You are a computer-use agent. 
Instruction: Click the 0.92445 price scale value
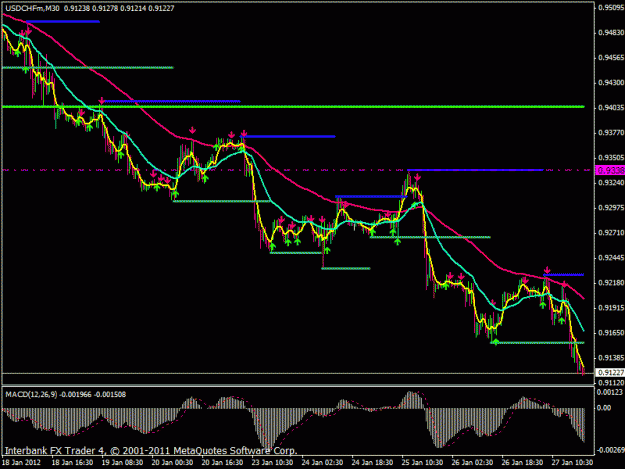[x=611, y=258]
